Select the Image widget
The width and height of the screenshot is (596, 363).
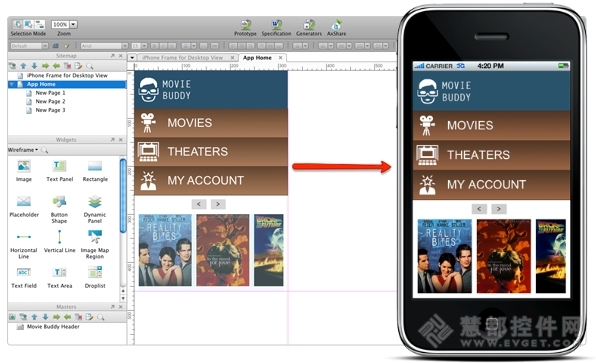(x=24, y=171)
